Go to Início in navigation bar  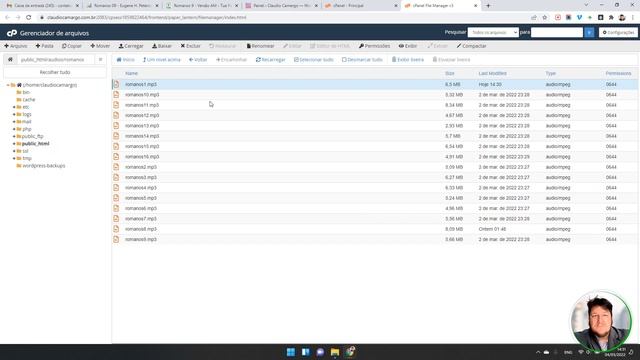pos(126,60)
